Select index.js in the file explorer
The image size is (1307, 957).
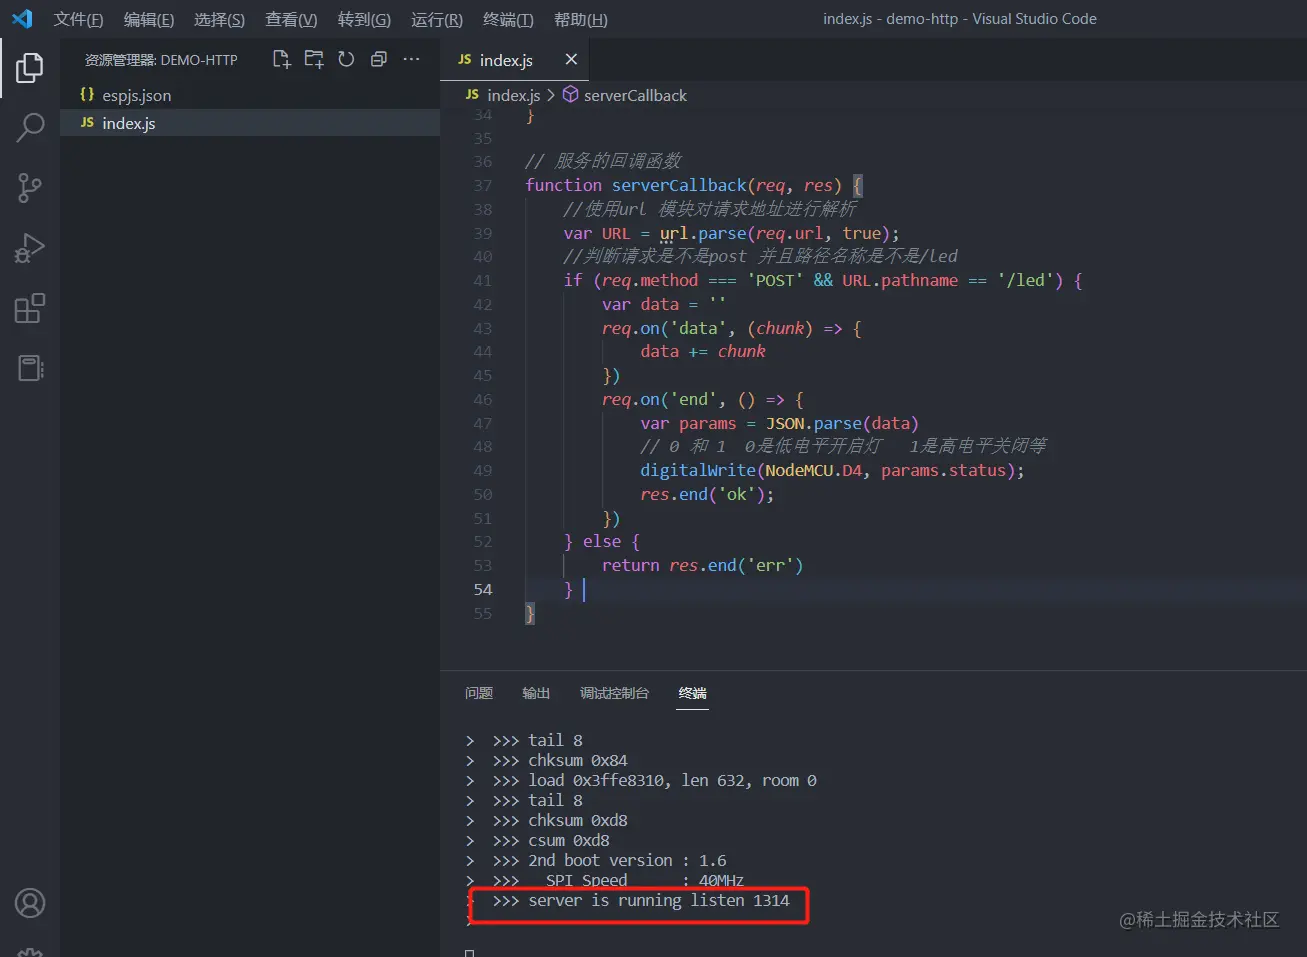pos(250,123)
